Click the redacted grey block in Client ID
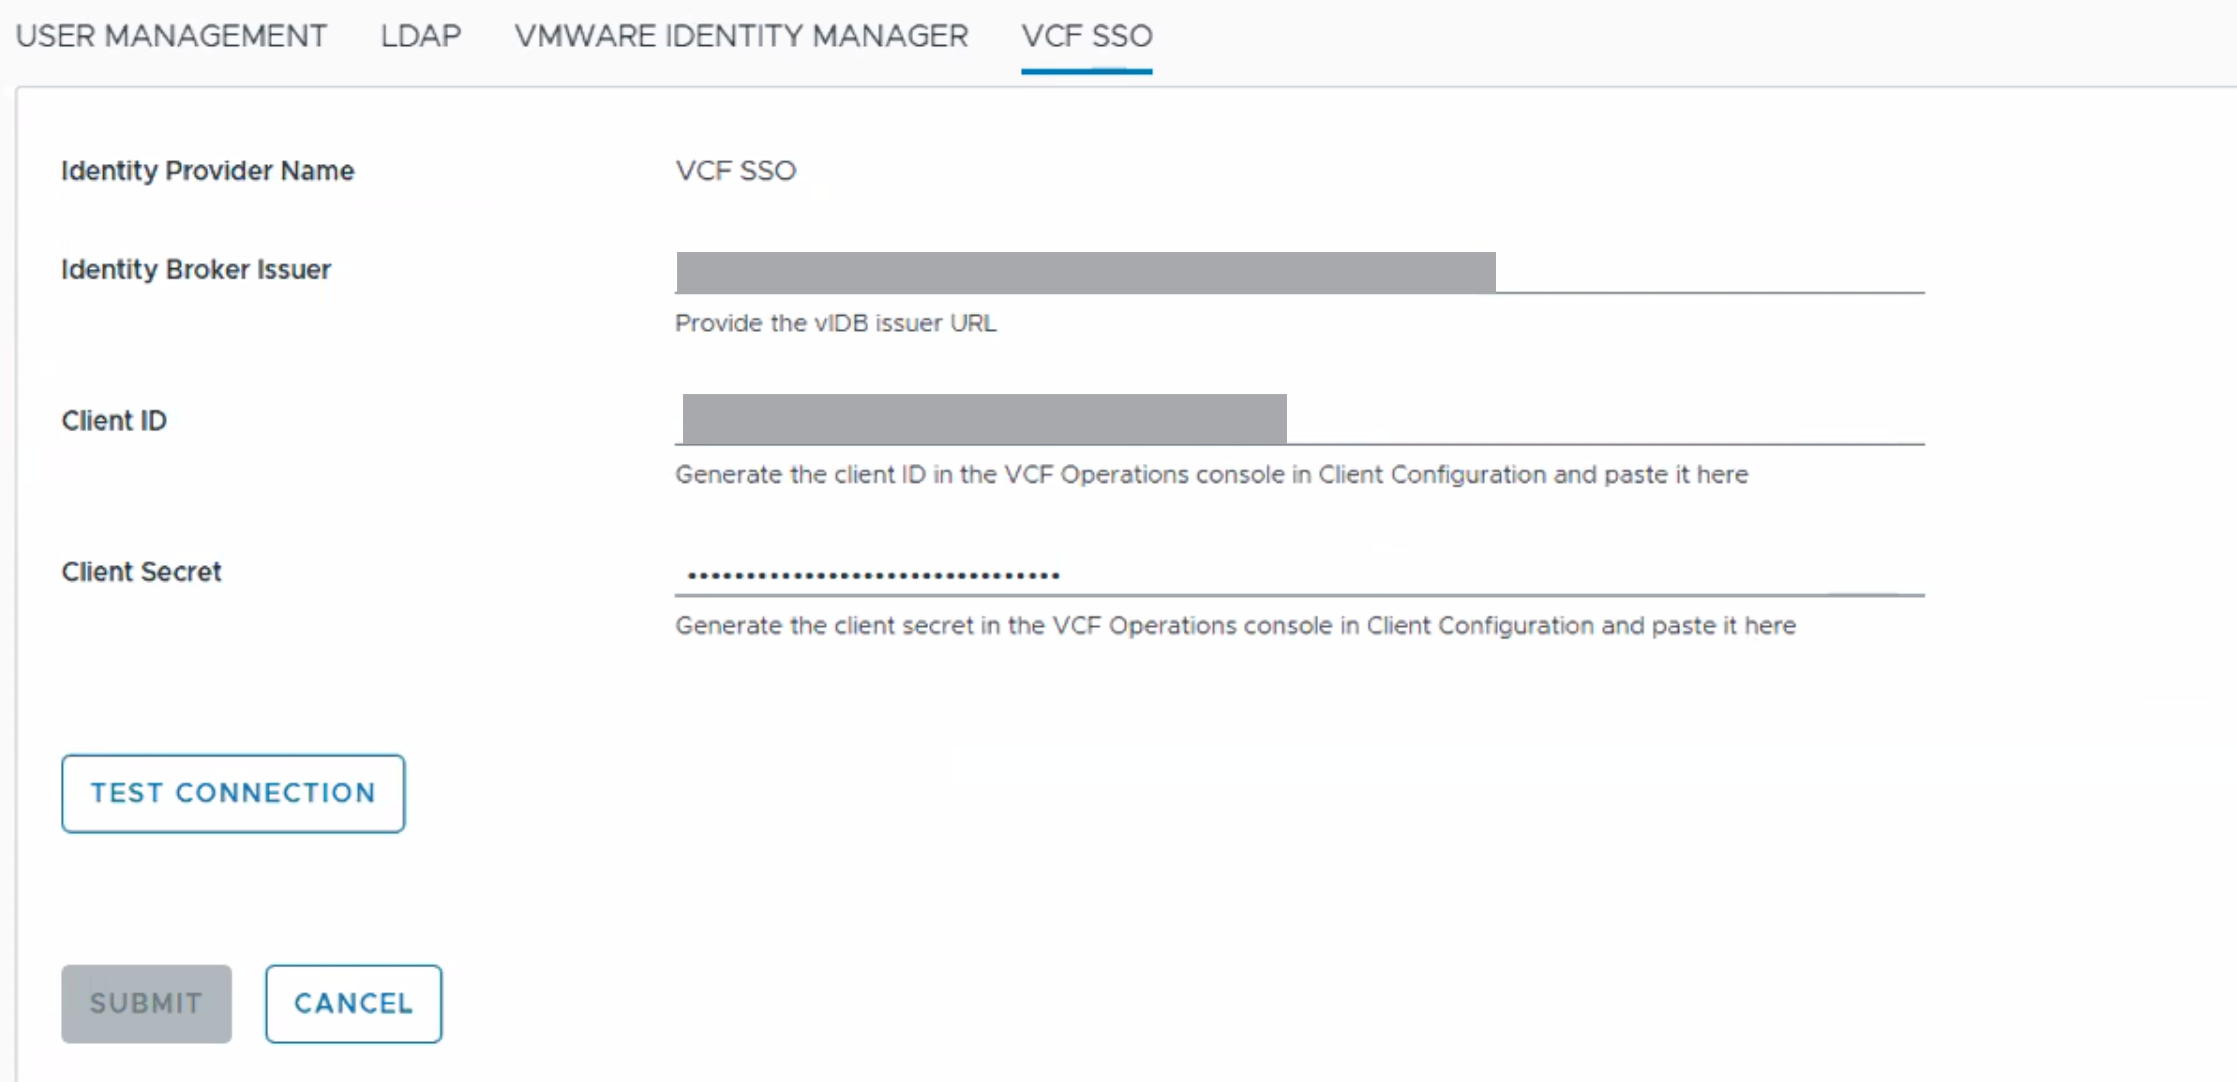Viewport: 2237px width, 1082px height. 984,419
